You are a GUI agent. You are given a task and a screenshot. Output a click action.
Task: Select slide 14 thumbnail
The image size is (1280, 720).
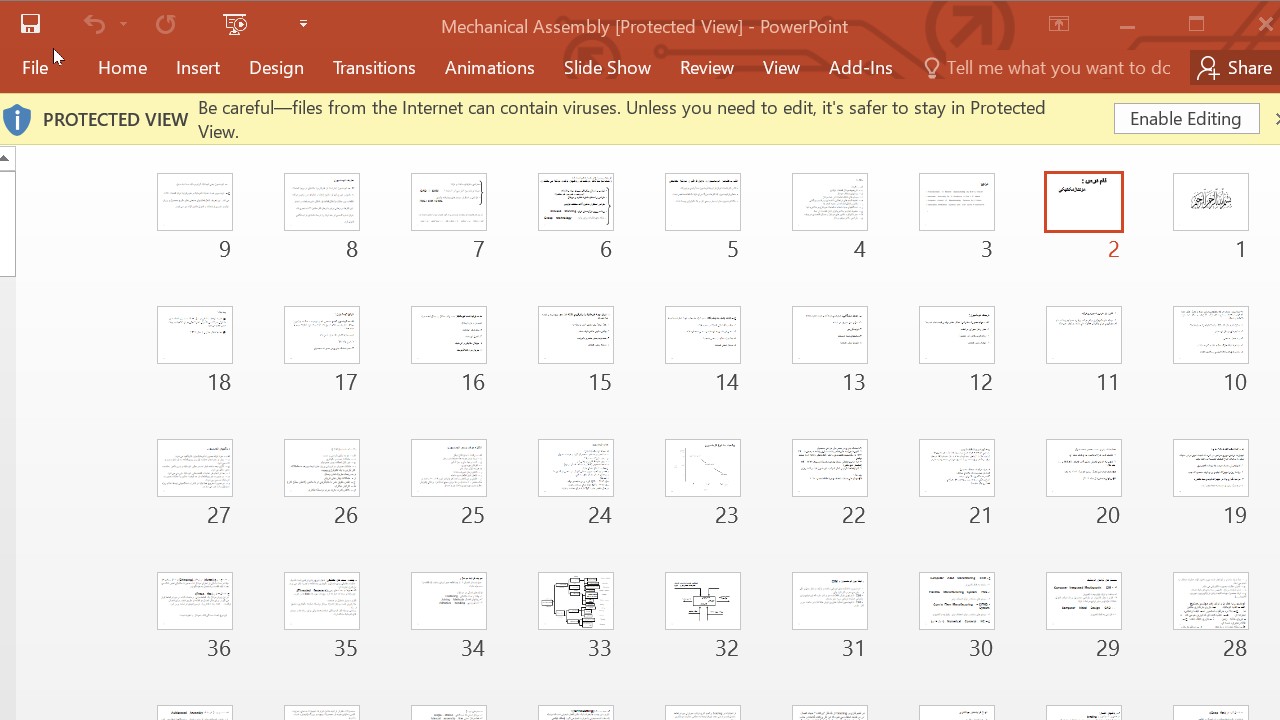tap(702, 335)
